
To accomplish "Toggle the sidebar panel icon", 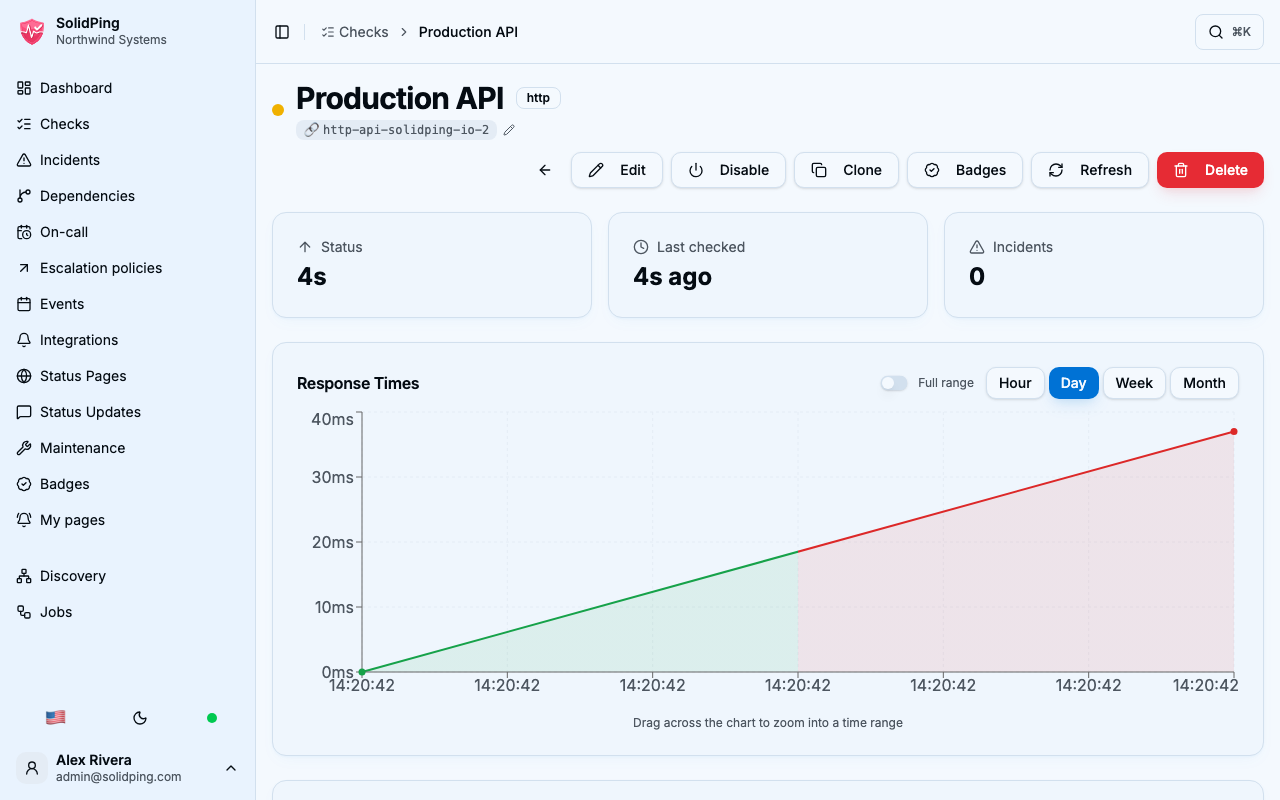I will (x=282, y=32).
